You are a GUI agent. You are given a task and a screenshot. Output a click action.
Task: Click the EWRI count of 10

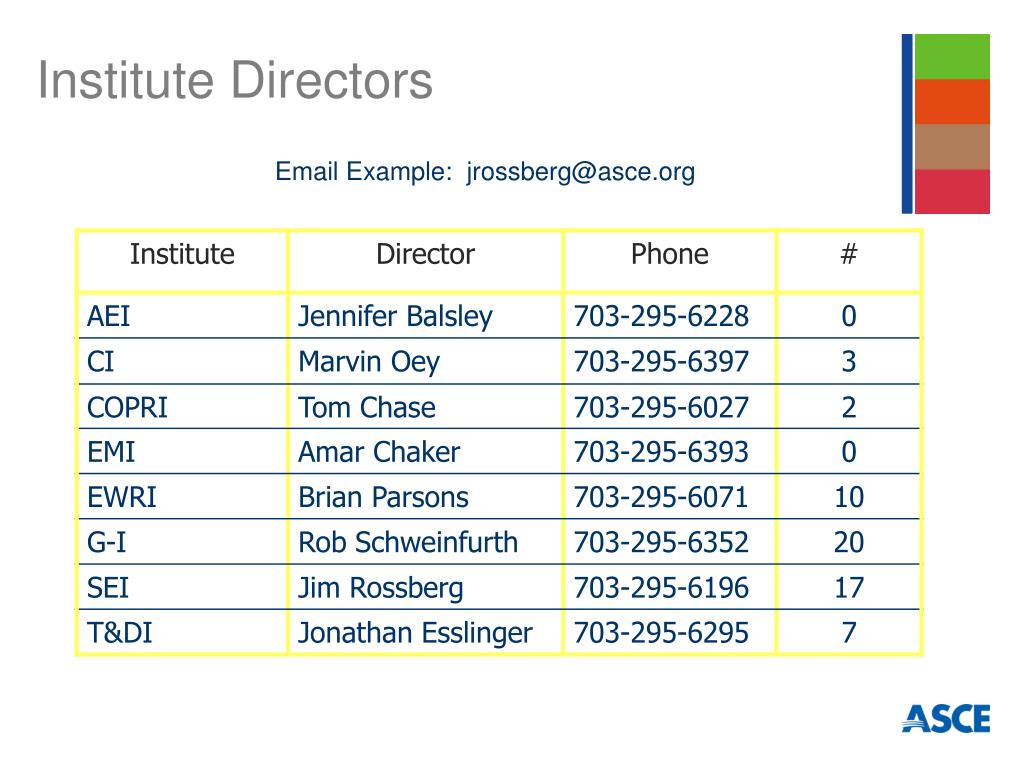(x=849, y=498)
